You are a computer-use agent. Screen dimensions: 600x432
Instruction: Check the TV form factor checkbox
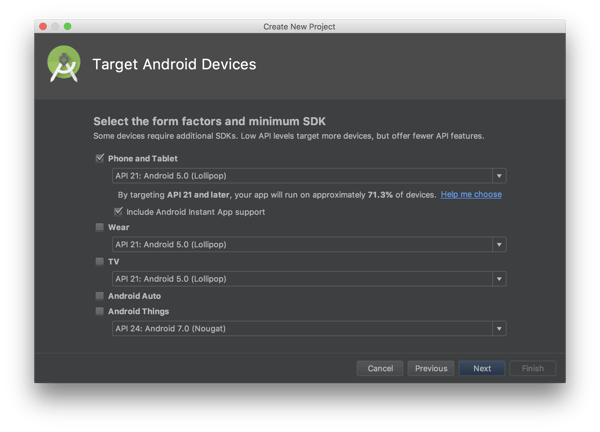100,261
